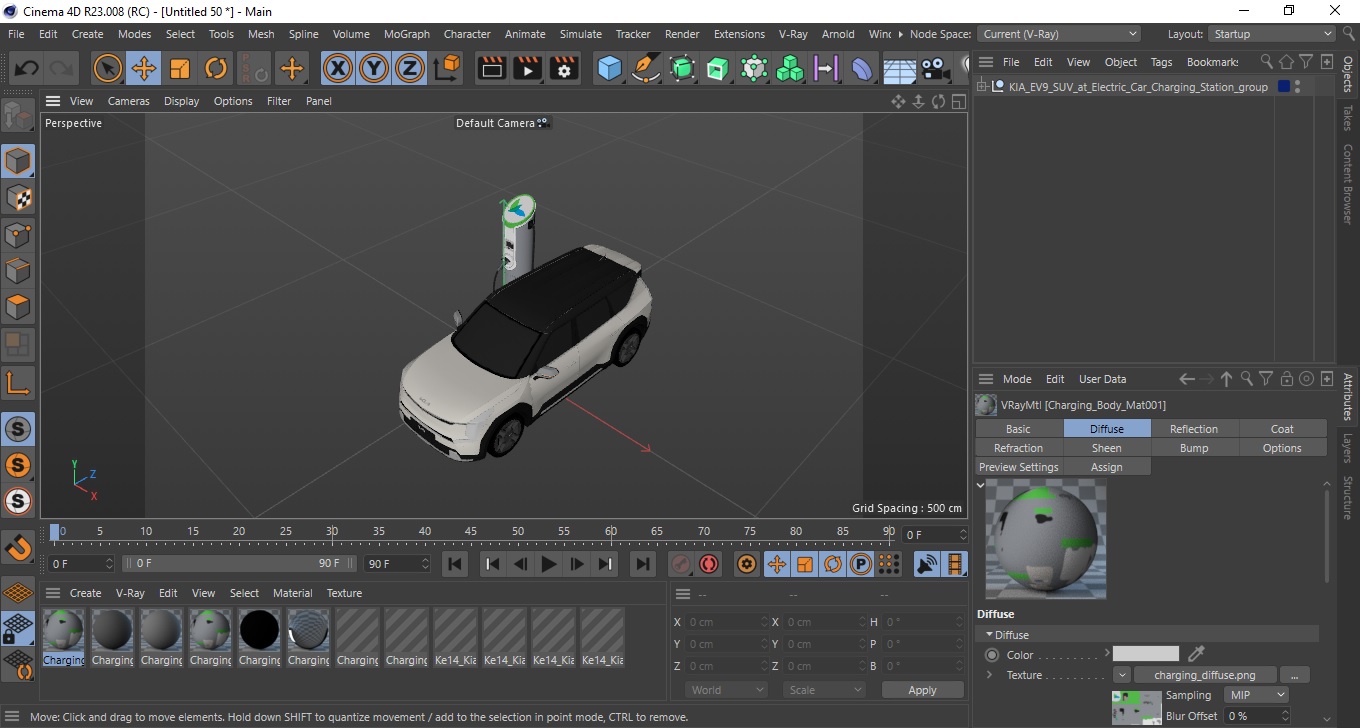Click the Diffuse Color swatch
The width and height of the screenshot is (1360, 728).
coord(1146,654)
